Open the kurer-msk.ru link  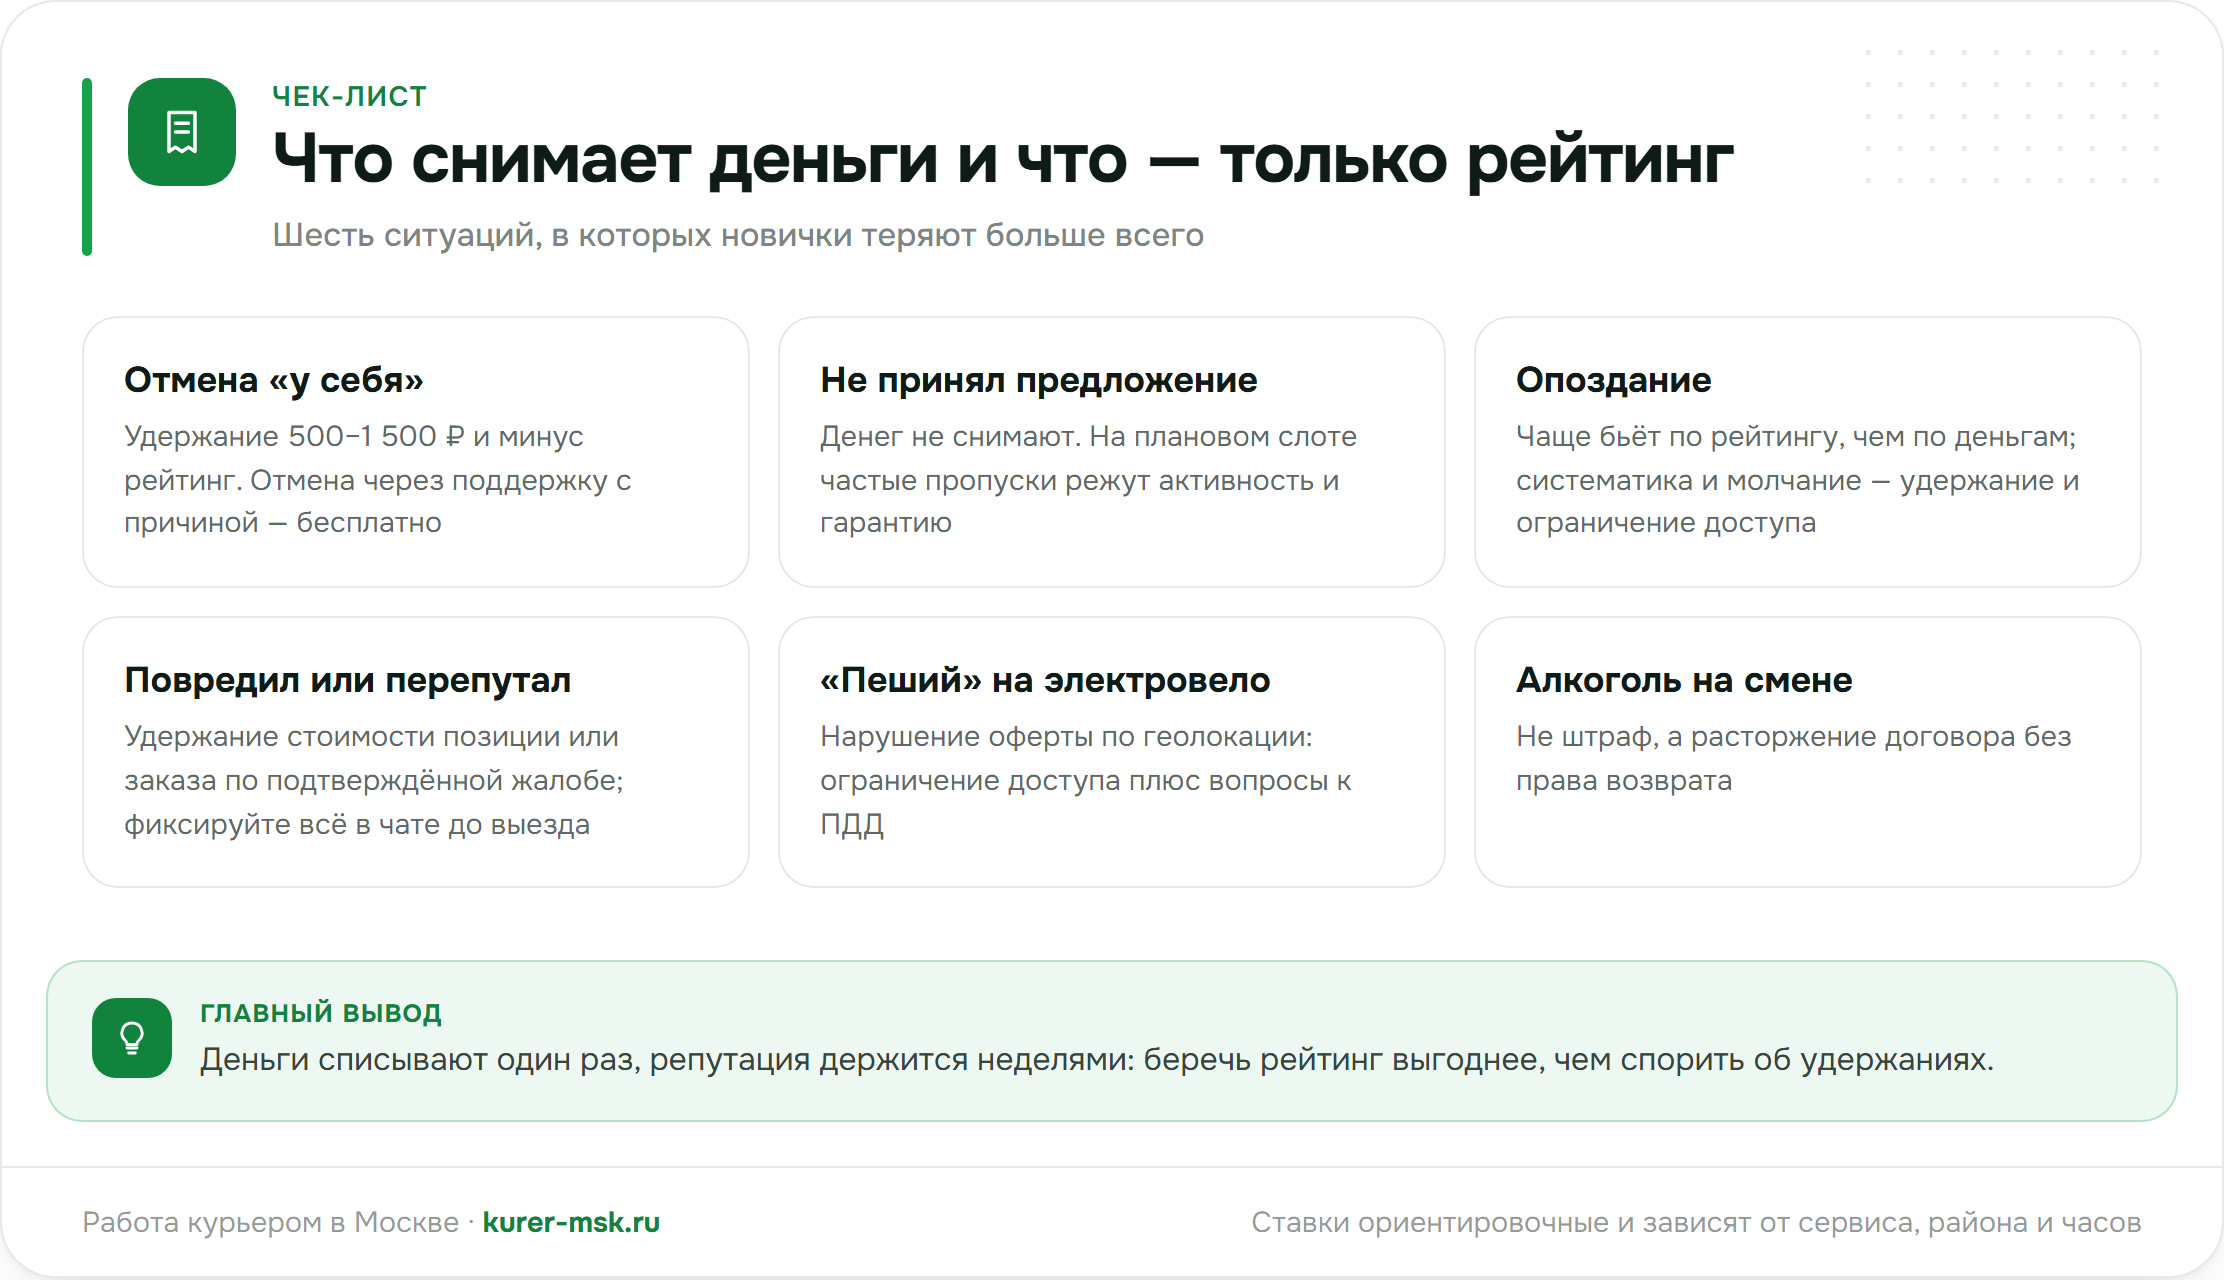tap(571, 1222)
